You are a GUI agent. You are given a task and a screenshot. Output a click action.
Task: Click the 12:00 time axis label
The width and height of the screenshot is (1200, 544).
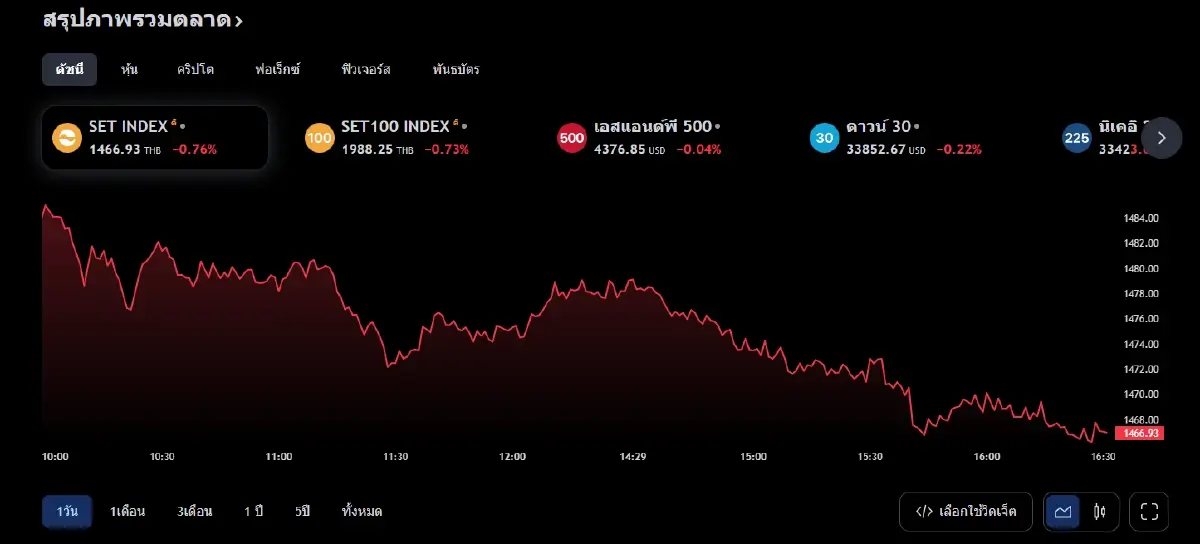point(512,456)
